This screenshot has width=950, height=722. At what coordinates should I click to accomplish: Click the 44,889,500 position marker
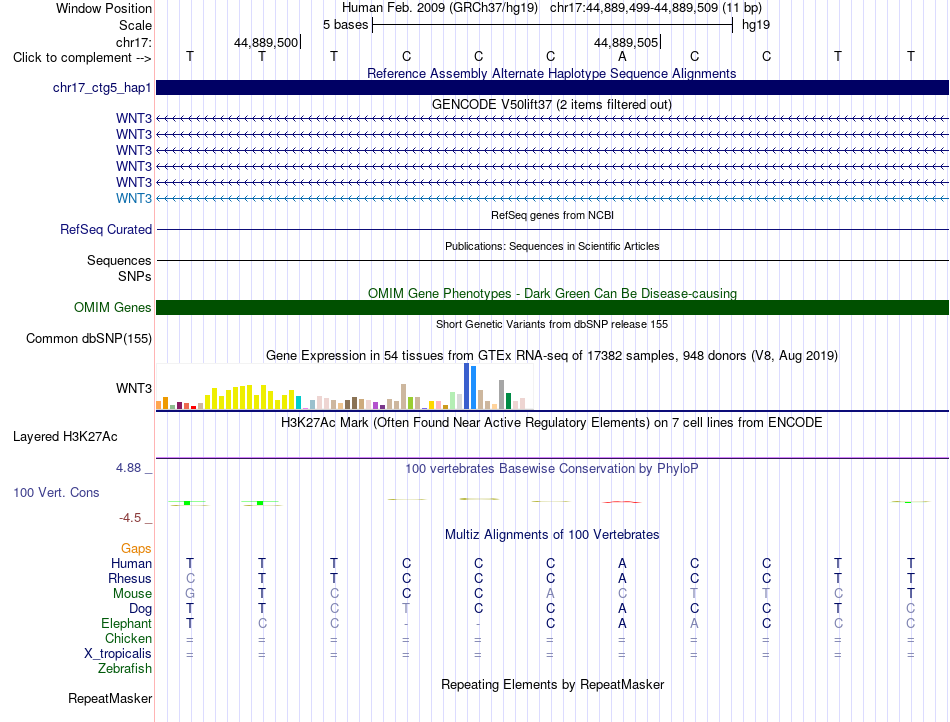[267, 42]
